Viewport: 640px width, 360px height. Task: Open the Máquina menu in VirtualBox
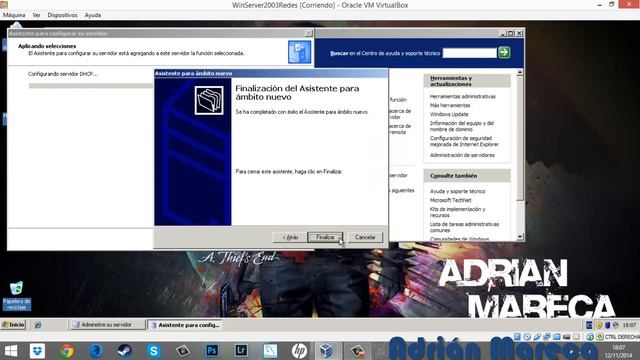pyautogui.click(x=14, y=15)
